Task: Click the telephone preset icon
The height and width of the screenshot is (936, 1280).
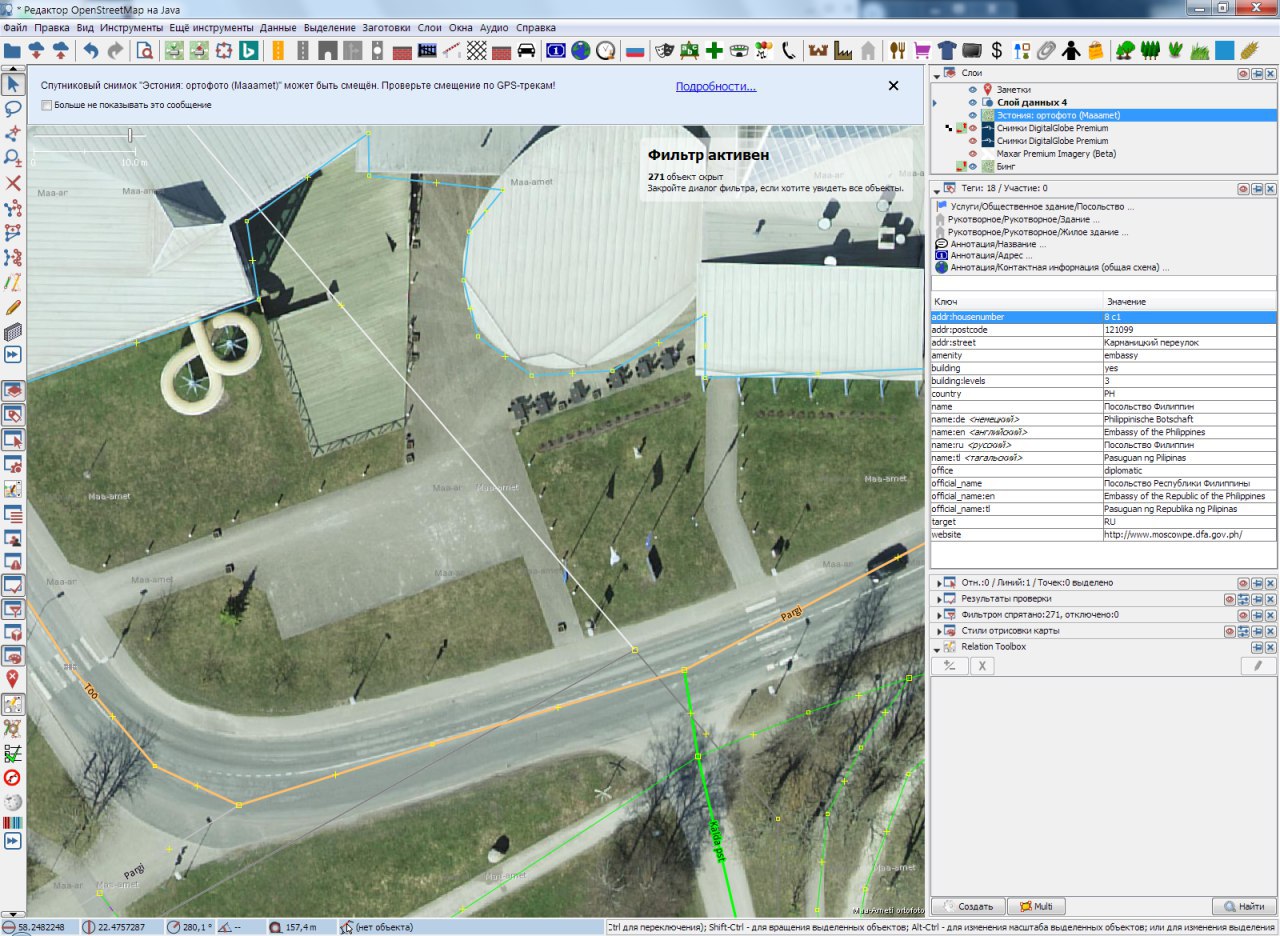Action: pyautogui.click(x=789, y=49)
